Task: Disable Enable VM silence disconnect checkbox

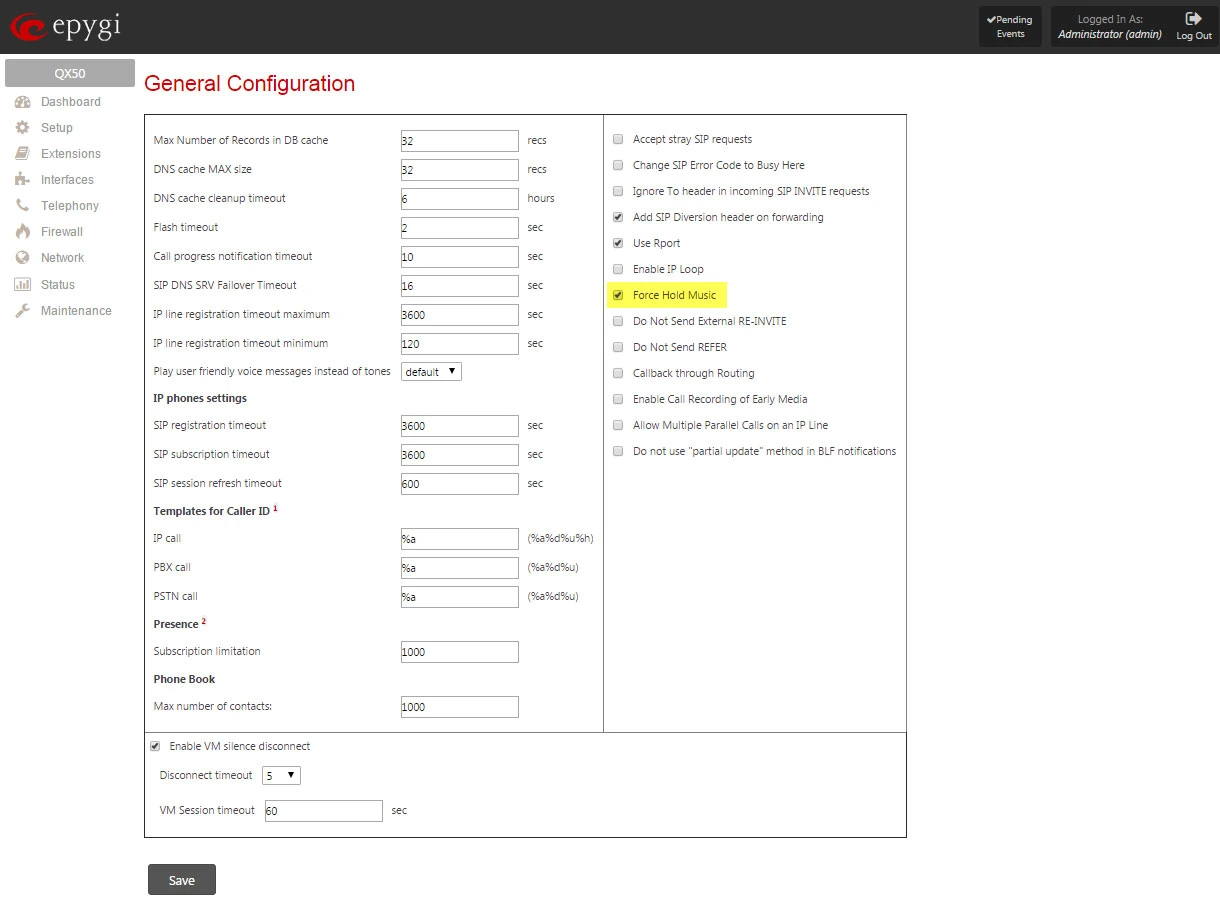Action: point(155,746)
